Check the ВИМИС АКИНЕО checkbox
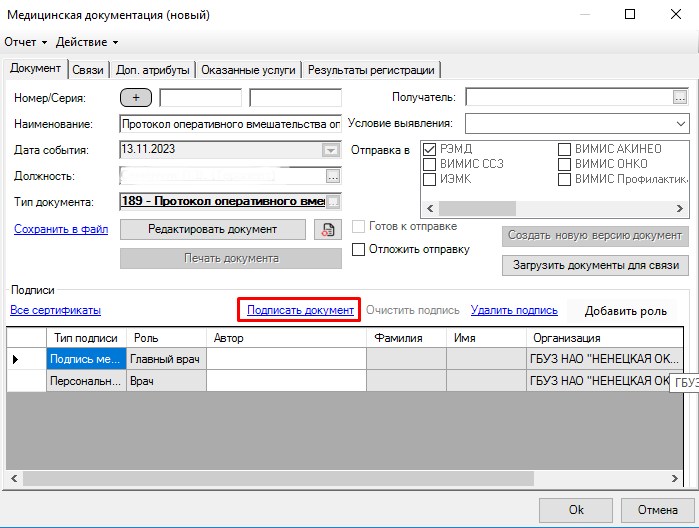The height and width of the screenshot is (528, 699). point(564,149)
